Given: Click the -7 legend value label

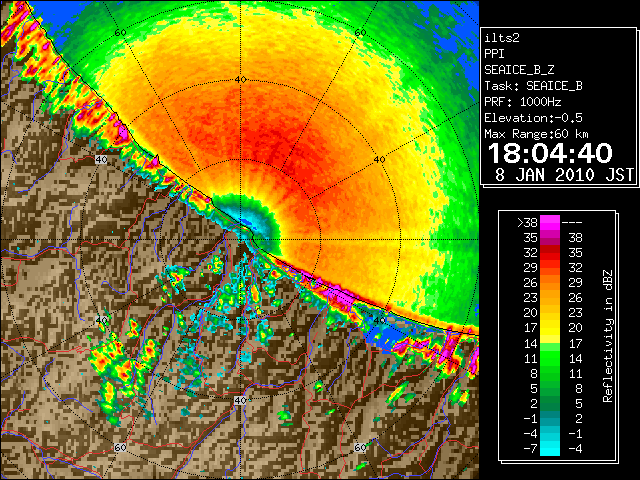Looking at the screenshot, I should coord(530,449).
